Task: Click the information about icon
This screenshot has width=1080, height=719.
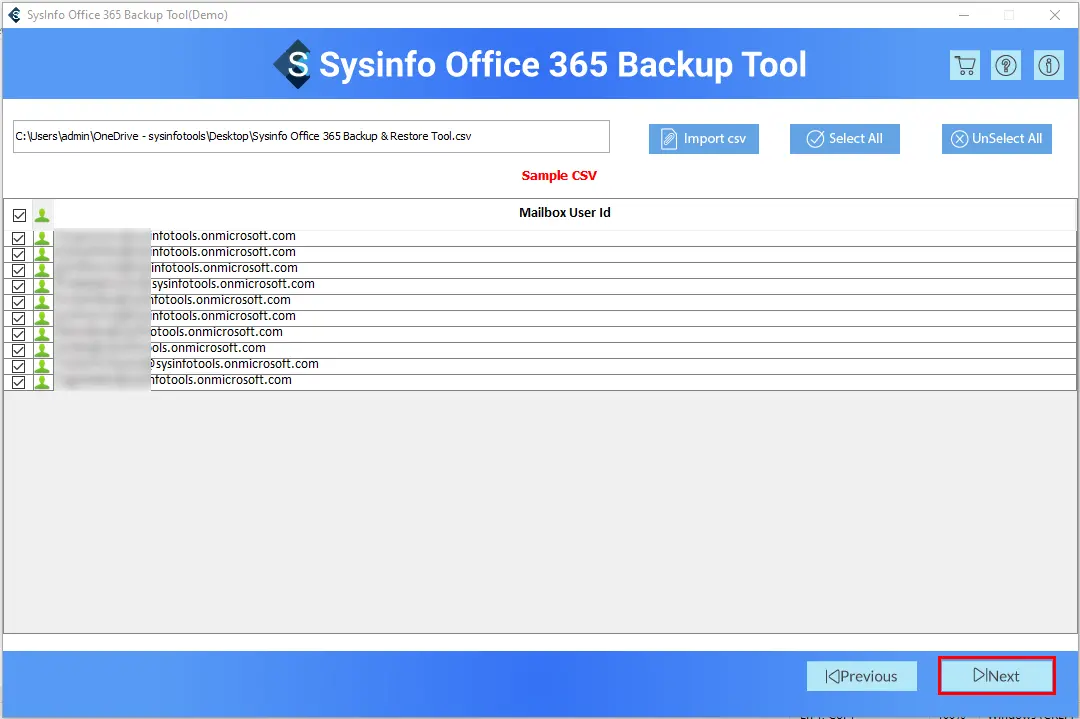Action: [x=1048, y=66]
